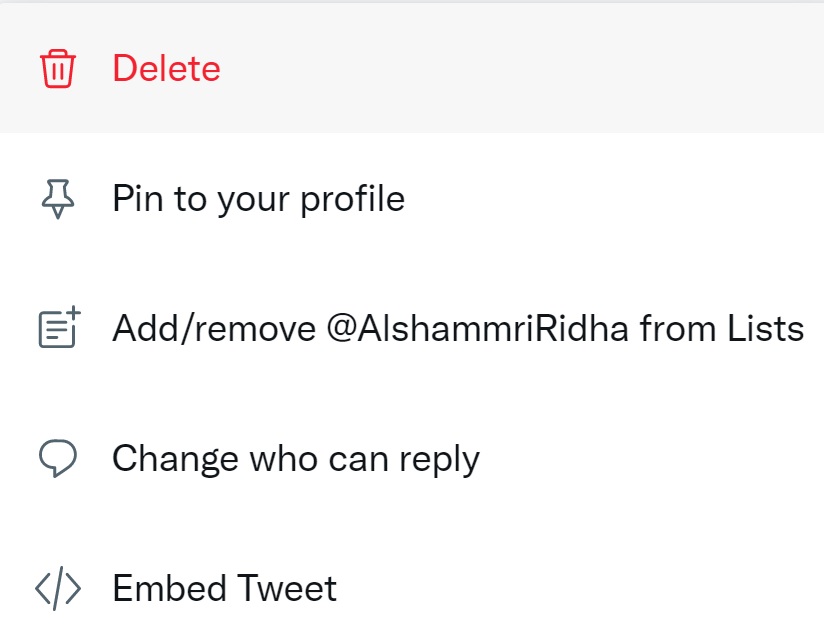Viewport: 824px width, 636px height.
Task: Click the 'Change who can reply' label
Action: coord(296,459)
